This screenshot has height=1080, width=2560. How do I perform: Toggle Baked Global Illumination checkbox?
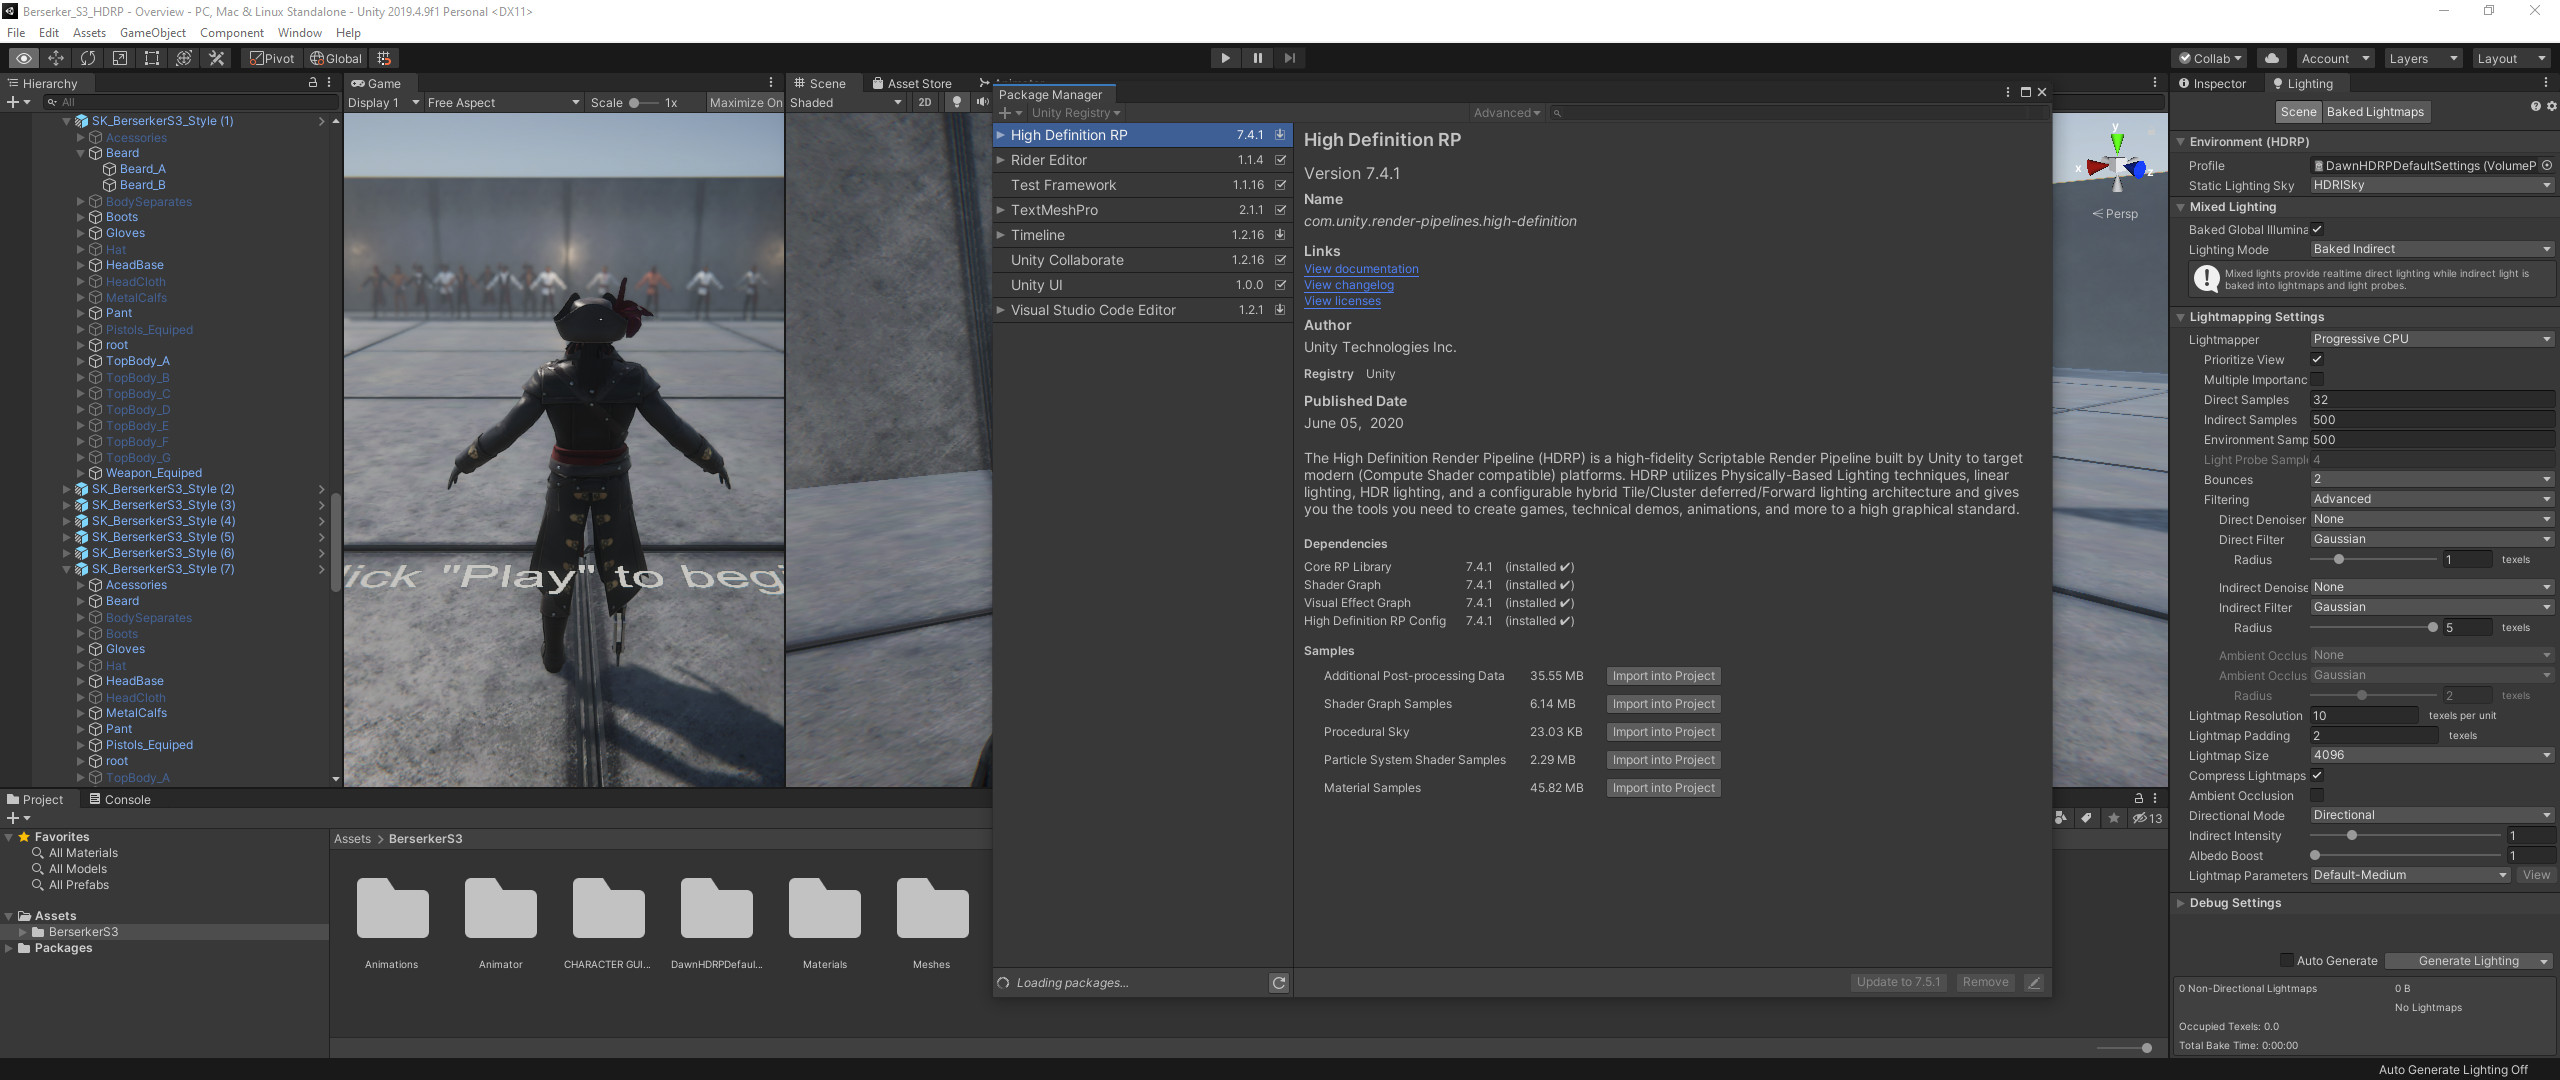click(x=2317, y=229)
